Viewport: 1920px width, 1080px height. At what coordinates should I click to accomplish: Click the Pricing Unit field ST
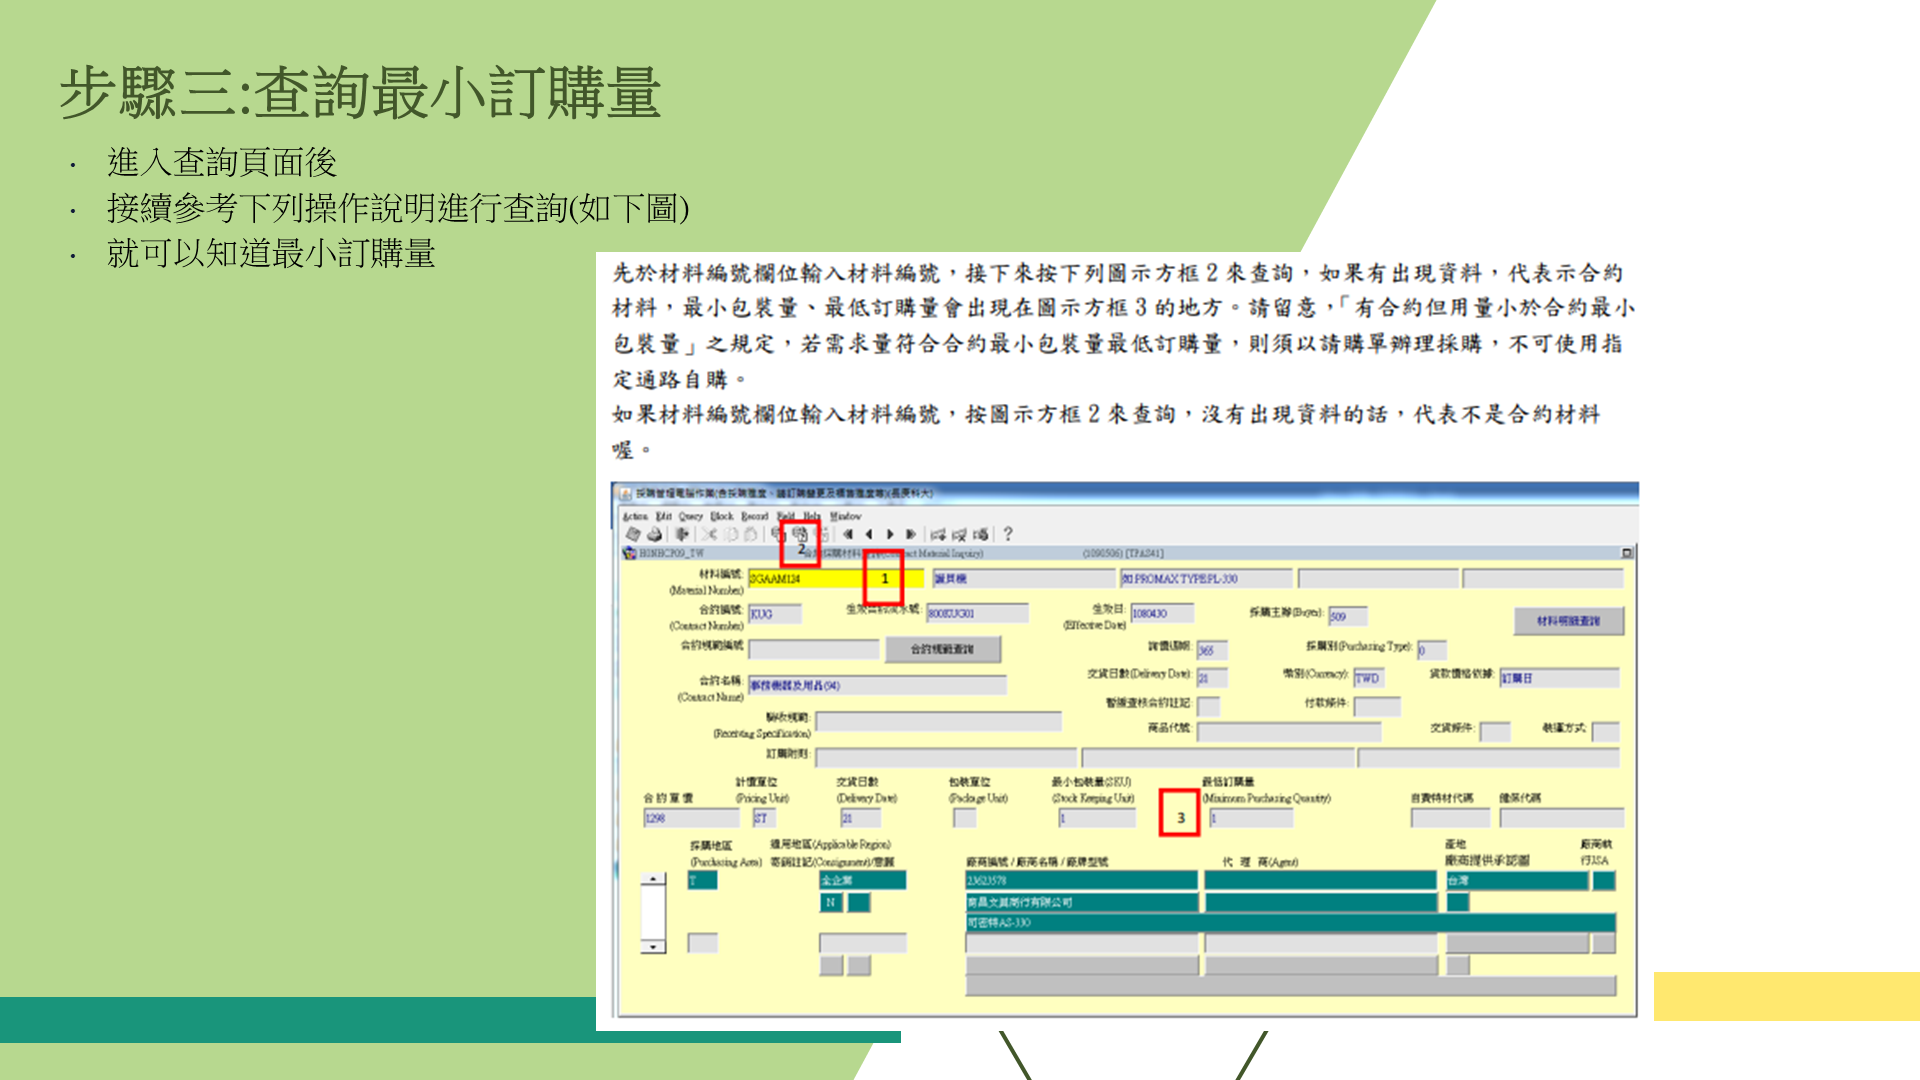pyautogui.click(x=763, y=818)
